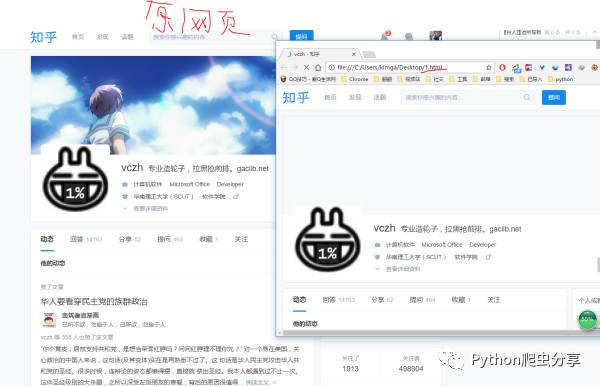600x387 pixels.
Task: Click the 知乎 logo in the front window
Action: point(295,98)
